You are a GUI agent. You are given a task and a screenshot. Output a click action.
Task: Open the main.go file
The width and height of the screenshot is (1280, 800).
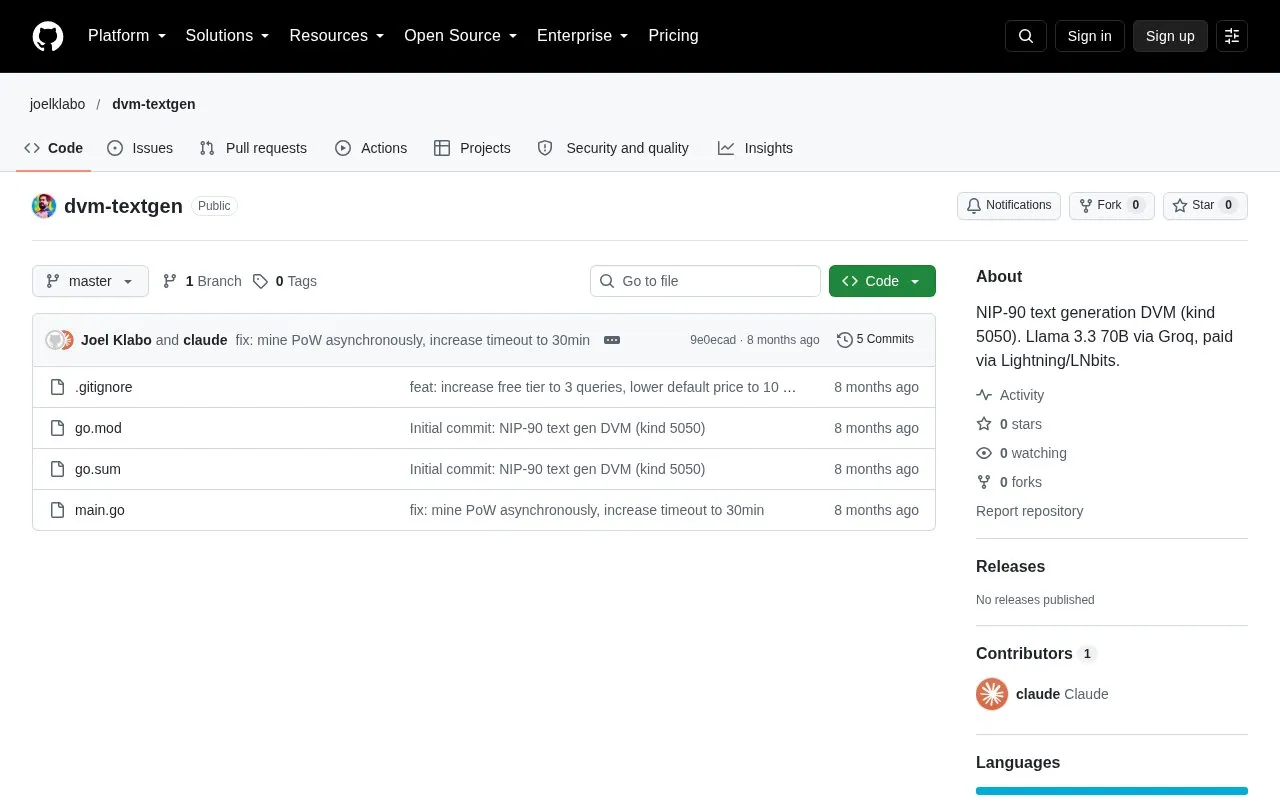100,510
